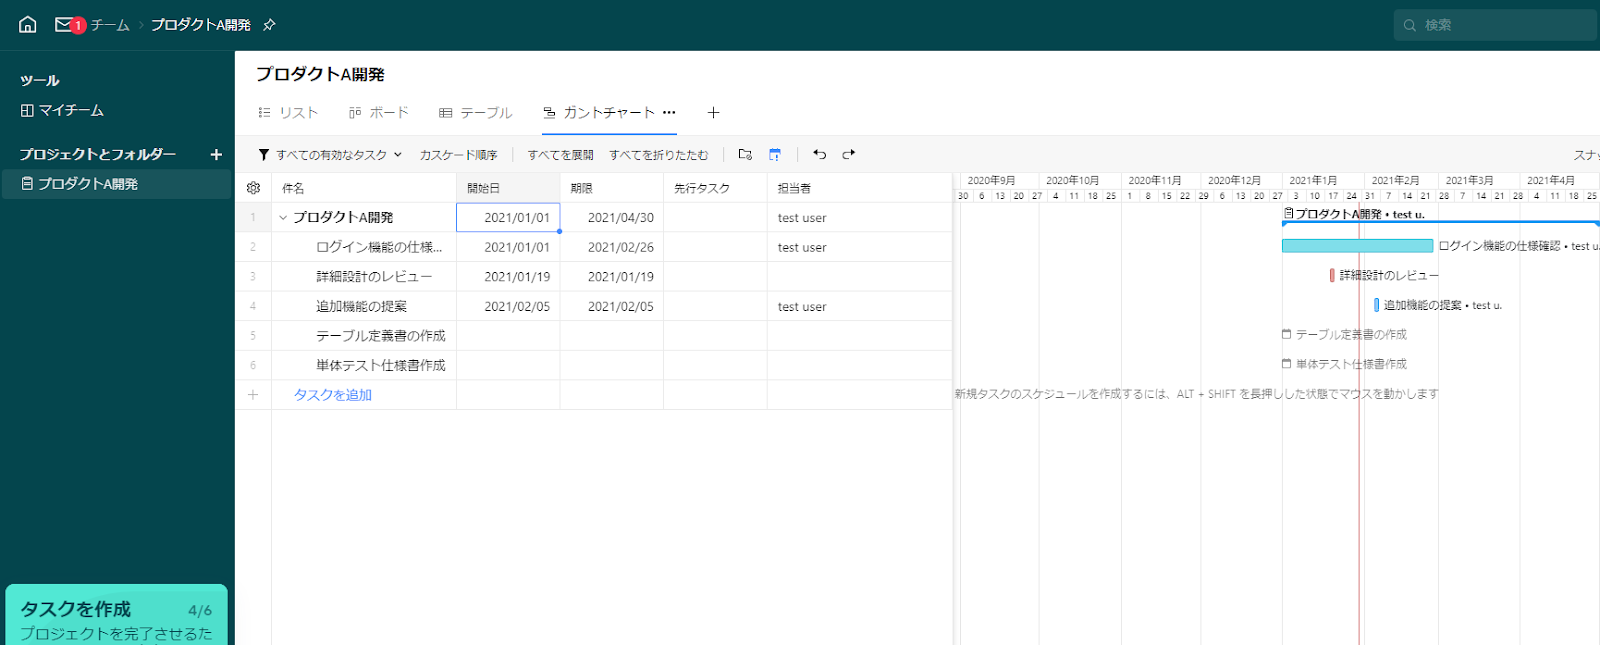1600x645 pixels.
Task: Switch to the リスト view tab
Action: click(288, 113)
